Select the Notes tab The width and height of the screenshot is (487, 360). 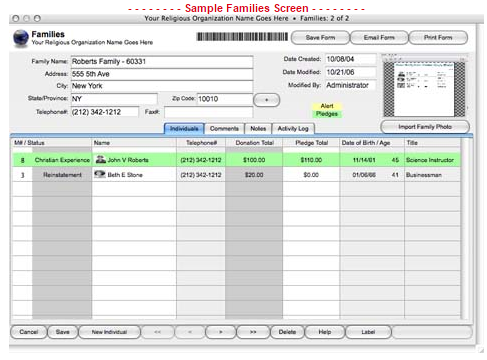[x=258, y=129]
